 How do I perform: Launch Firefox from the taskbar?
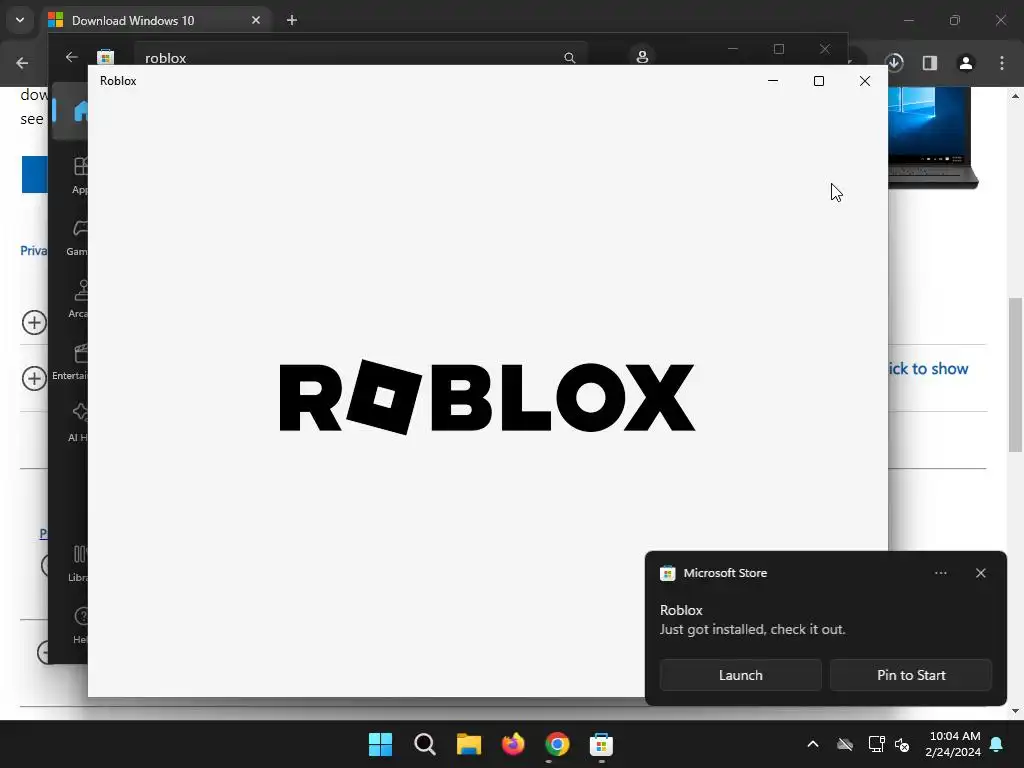click(513, 744)
